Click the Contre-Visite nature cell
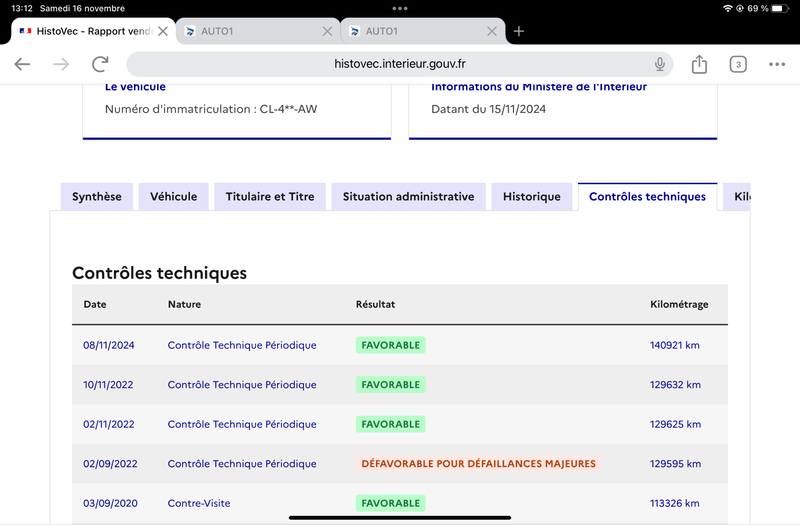The image size is (800, 525). [199, 503]
